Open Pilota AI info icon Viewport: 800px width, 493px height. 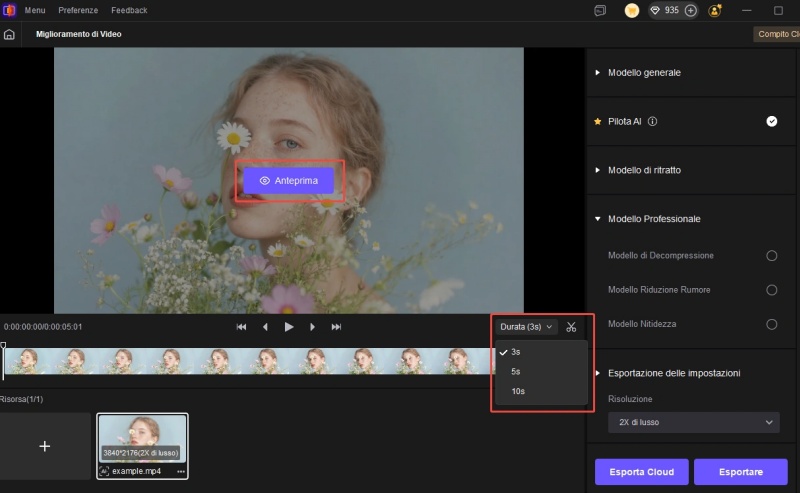click(652, 121)
